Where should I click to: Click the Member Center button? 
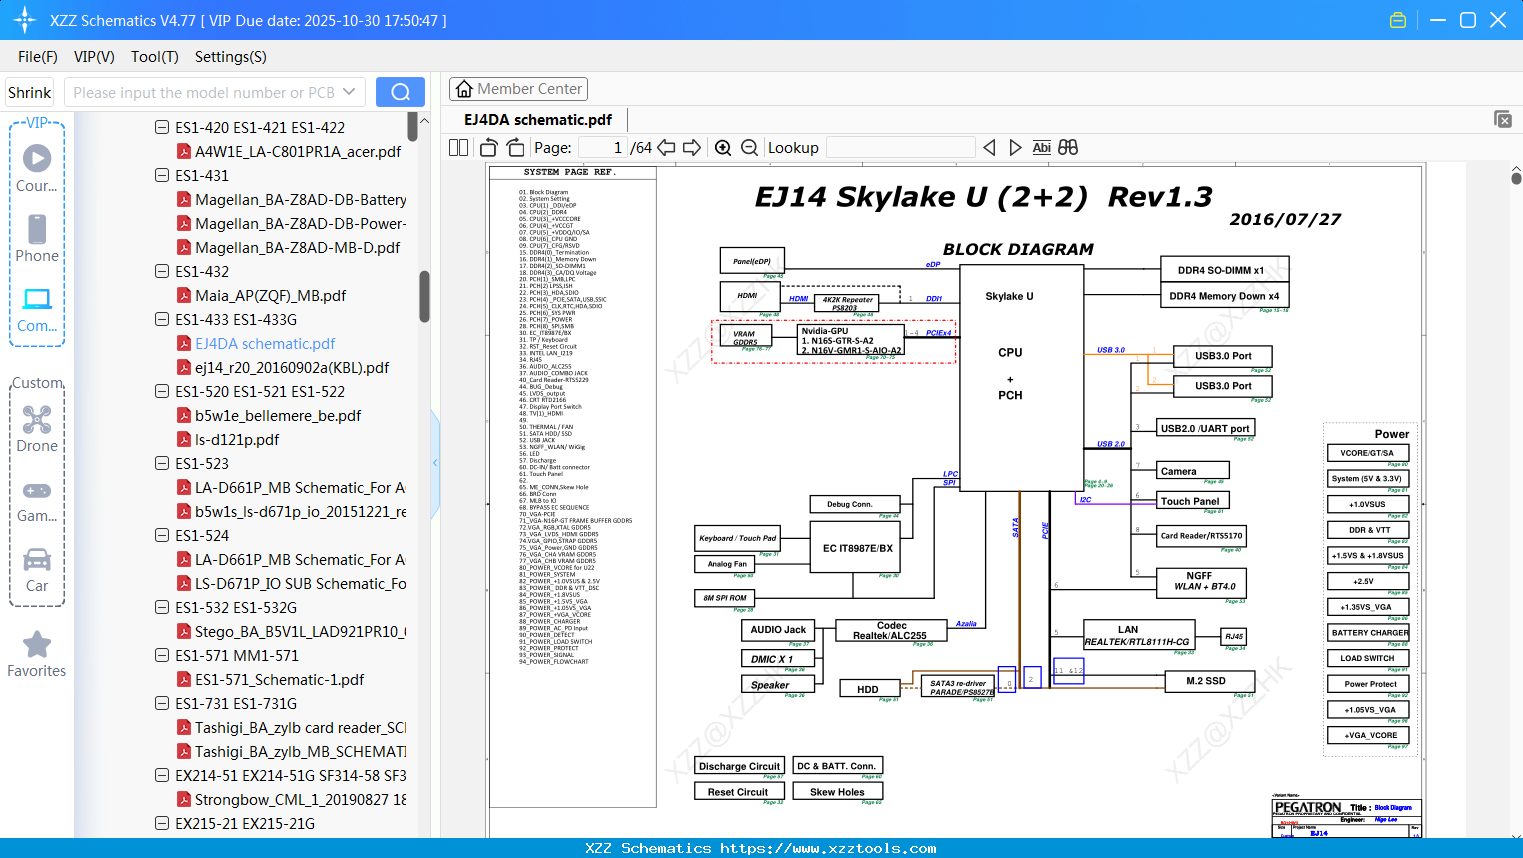coord(518,89)
